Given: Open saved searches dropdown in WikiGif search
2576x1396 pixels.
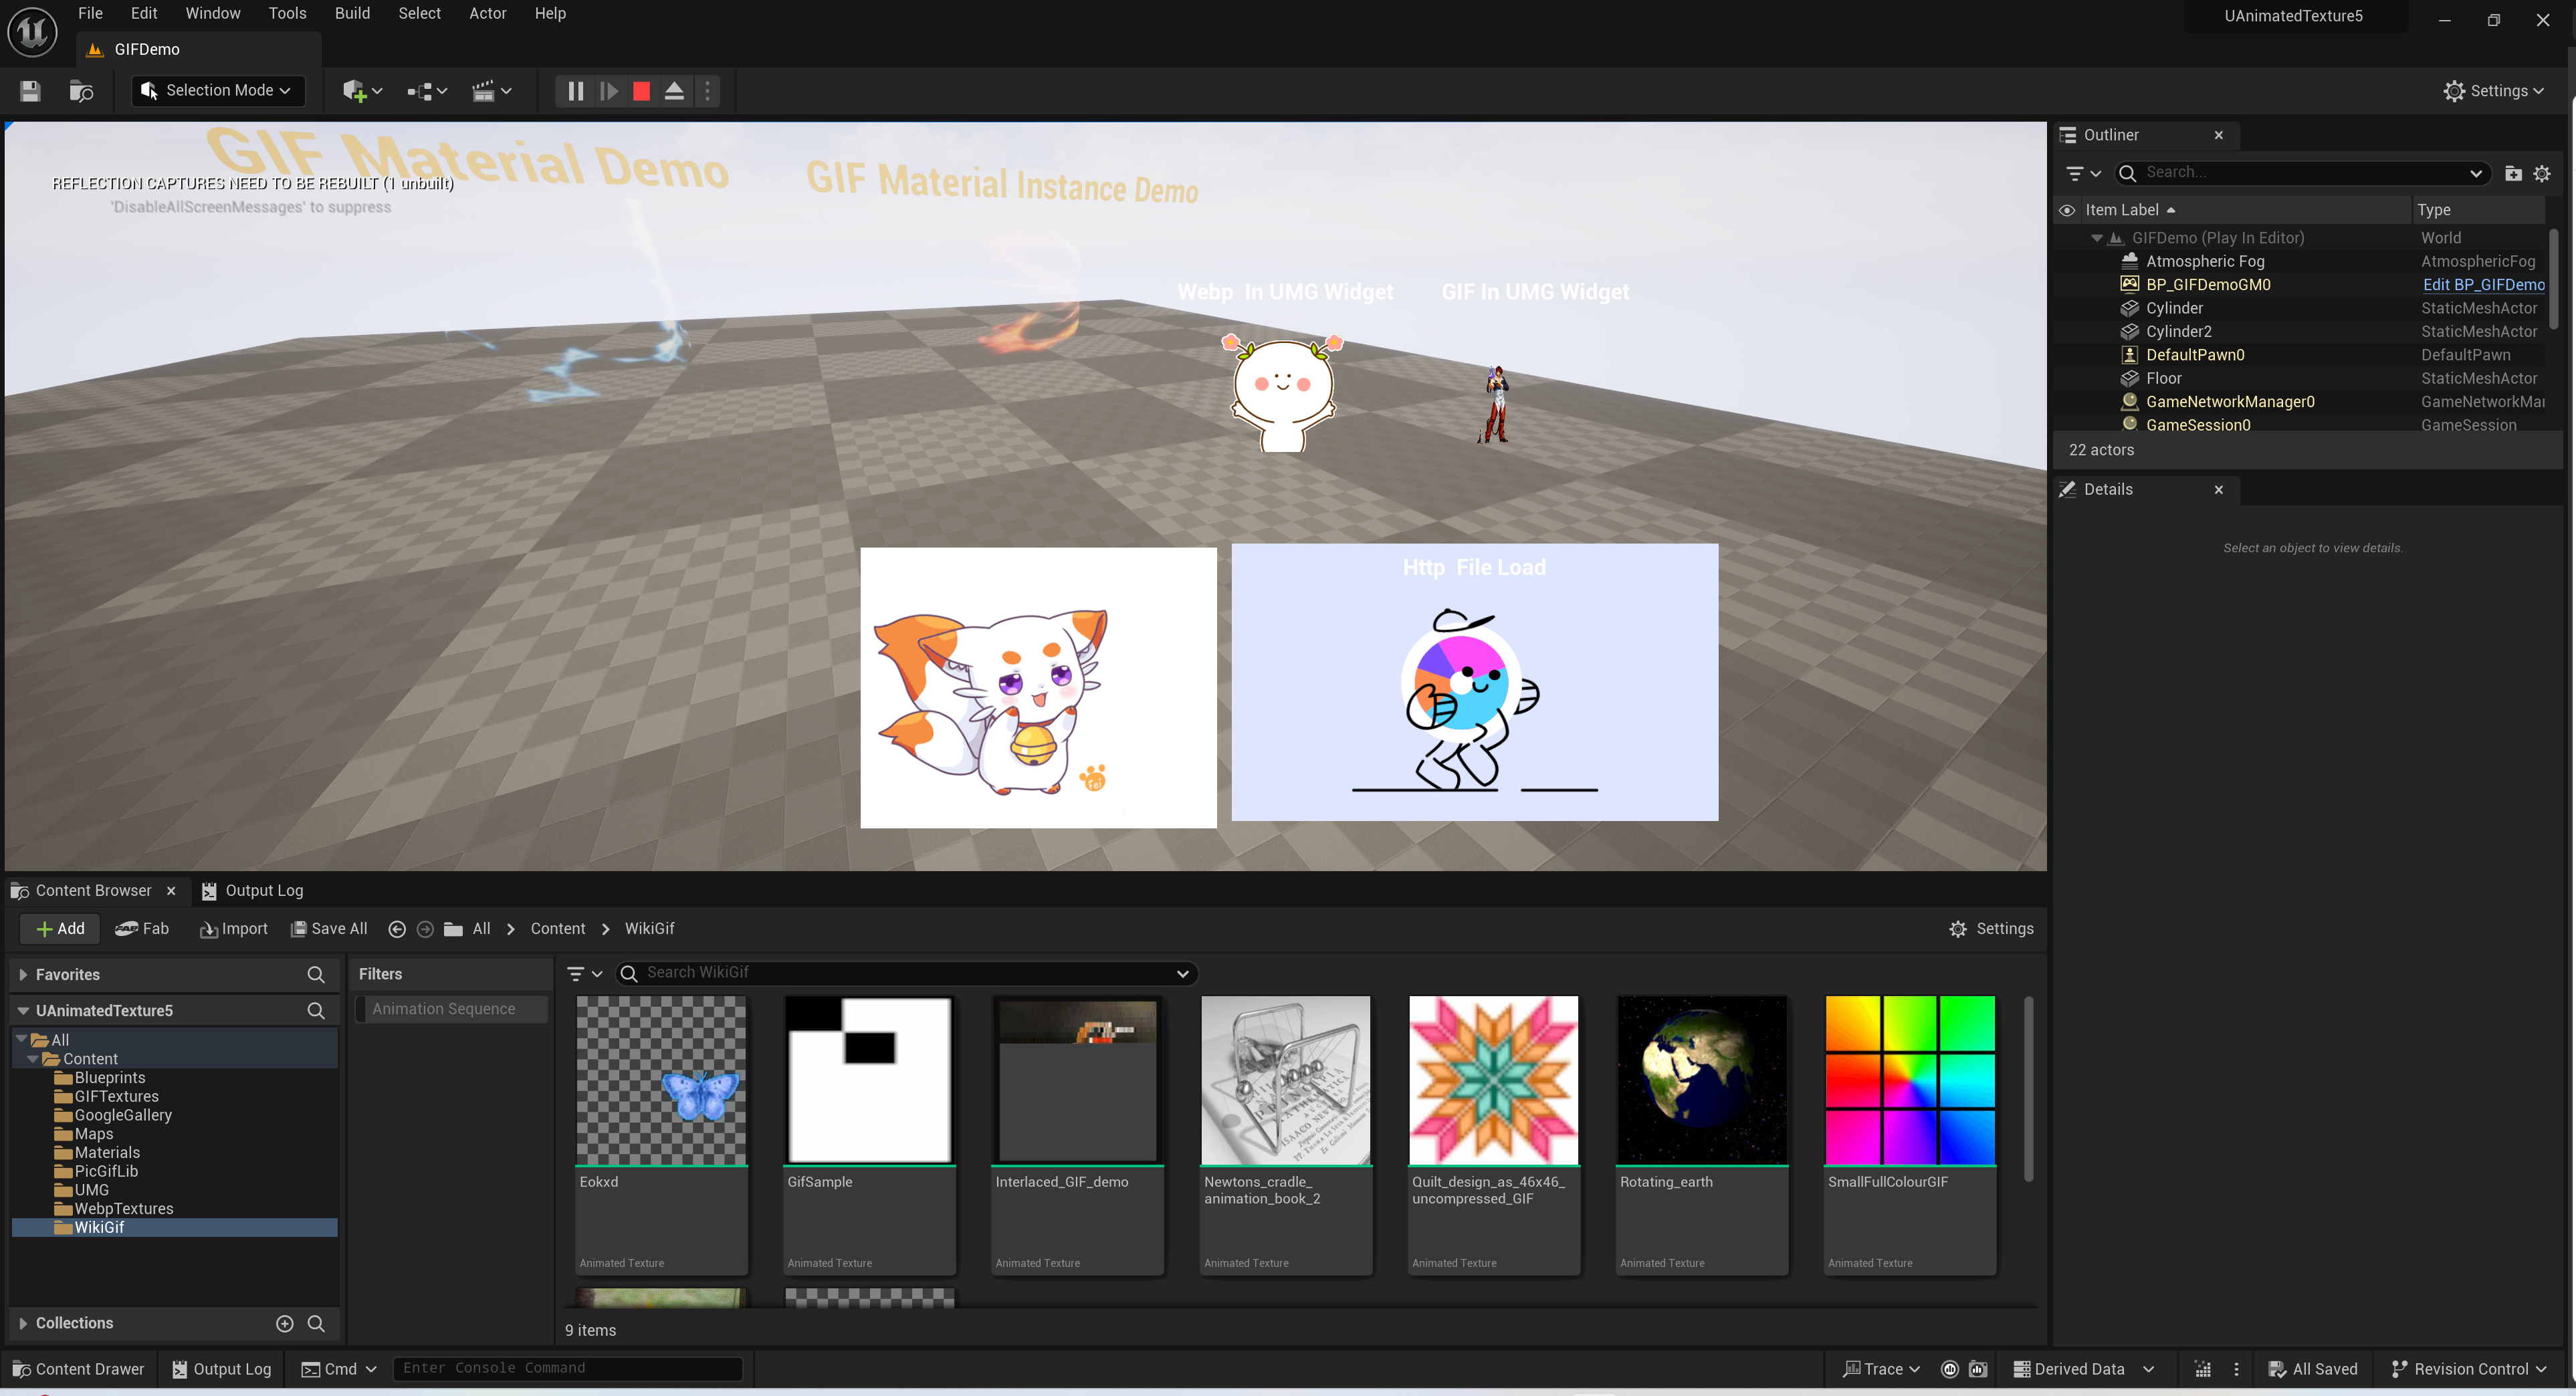Looking at the screenshot, I should [1183, 973].
